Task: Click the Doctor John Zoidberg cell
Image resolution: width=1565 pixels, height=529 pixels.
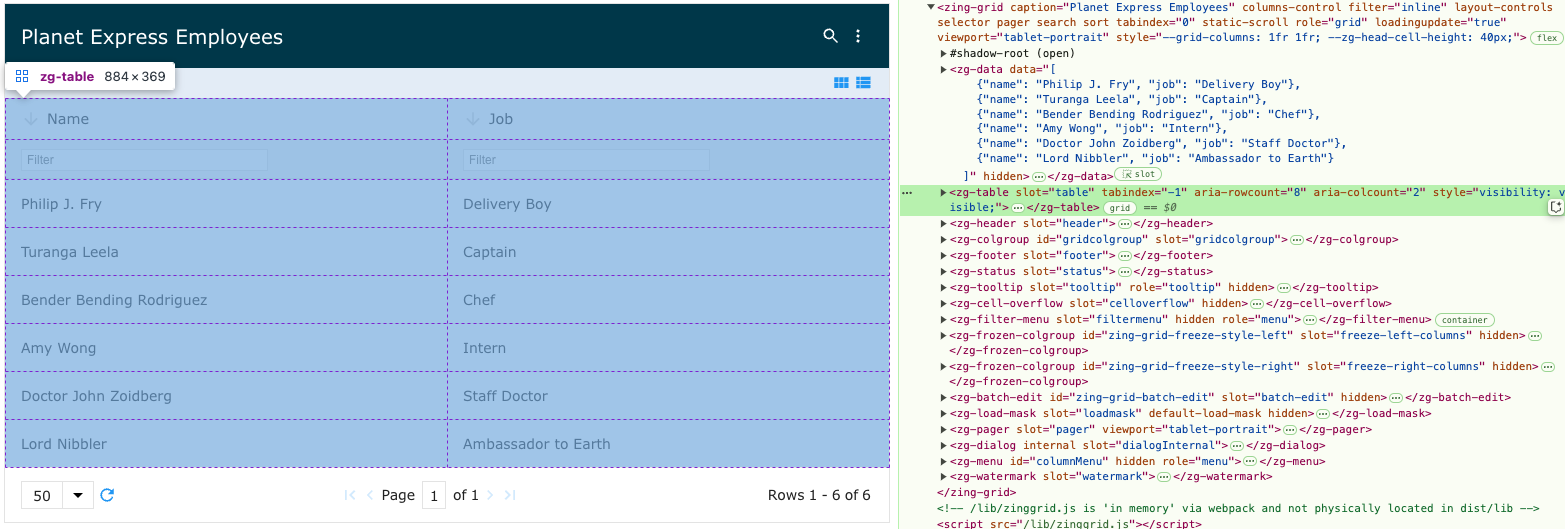Action: pos(226,396)
